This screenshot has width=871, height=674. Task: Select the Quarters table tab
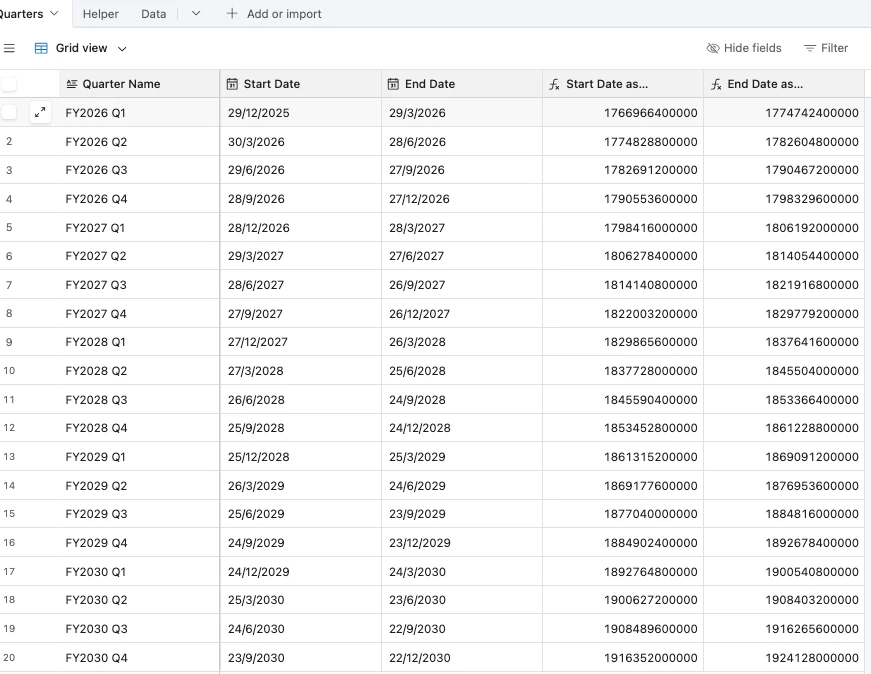(x=22, y=14)
